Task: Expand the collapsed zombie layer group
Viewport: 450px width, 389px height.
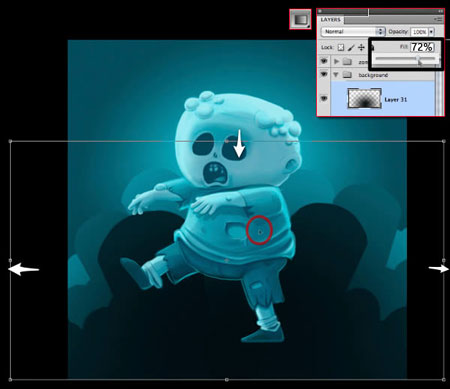Action: tap(336, 61)
